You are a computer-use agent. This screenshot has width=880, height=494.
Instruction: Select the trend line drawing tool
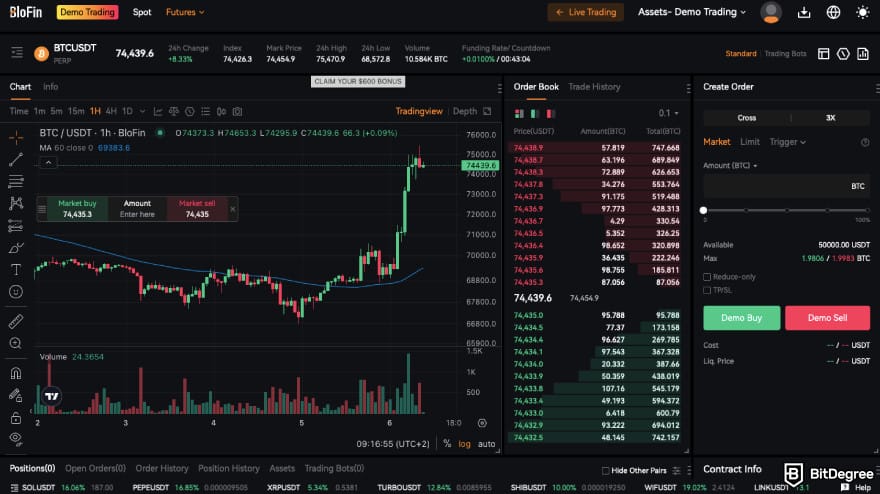pyautogui.click(x=16, y=159)
